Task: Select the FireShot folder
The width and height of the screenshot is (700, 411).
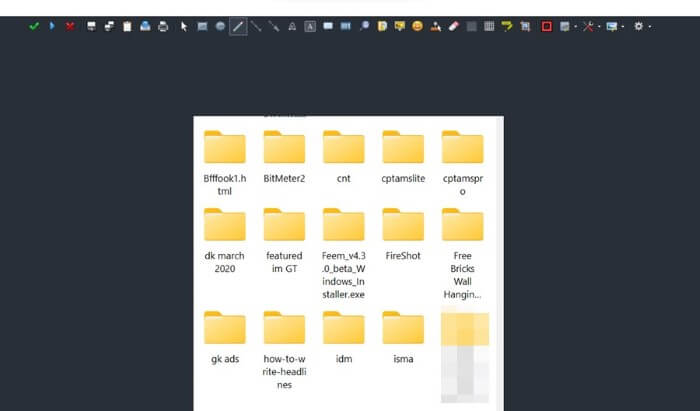Action: [x=403, y=235]
